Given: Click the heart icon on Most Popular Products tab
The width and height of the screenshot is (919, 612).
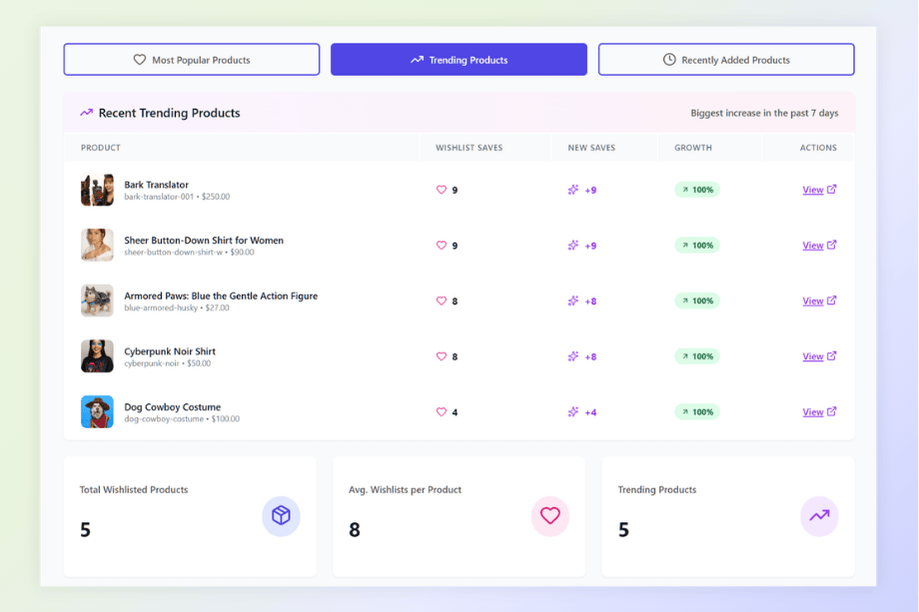Looking at the screenshot, I should [x=139, y=59].
